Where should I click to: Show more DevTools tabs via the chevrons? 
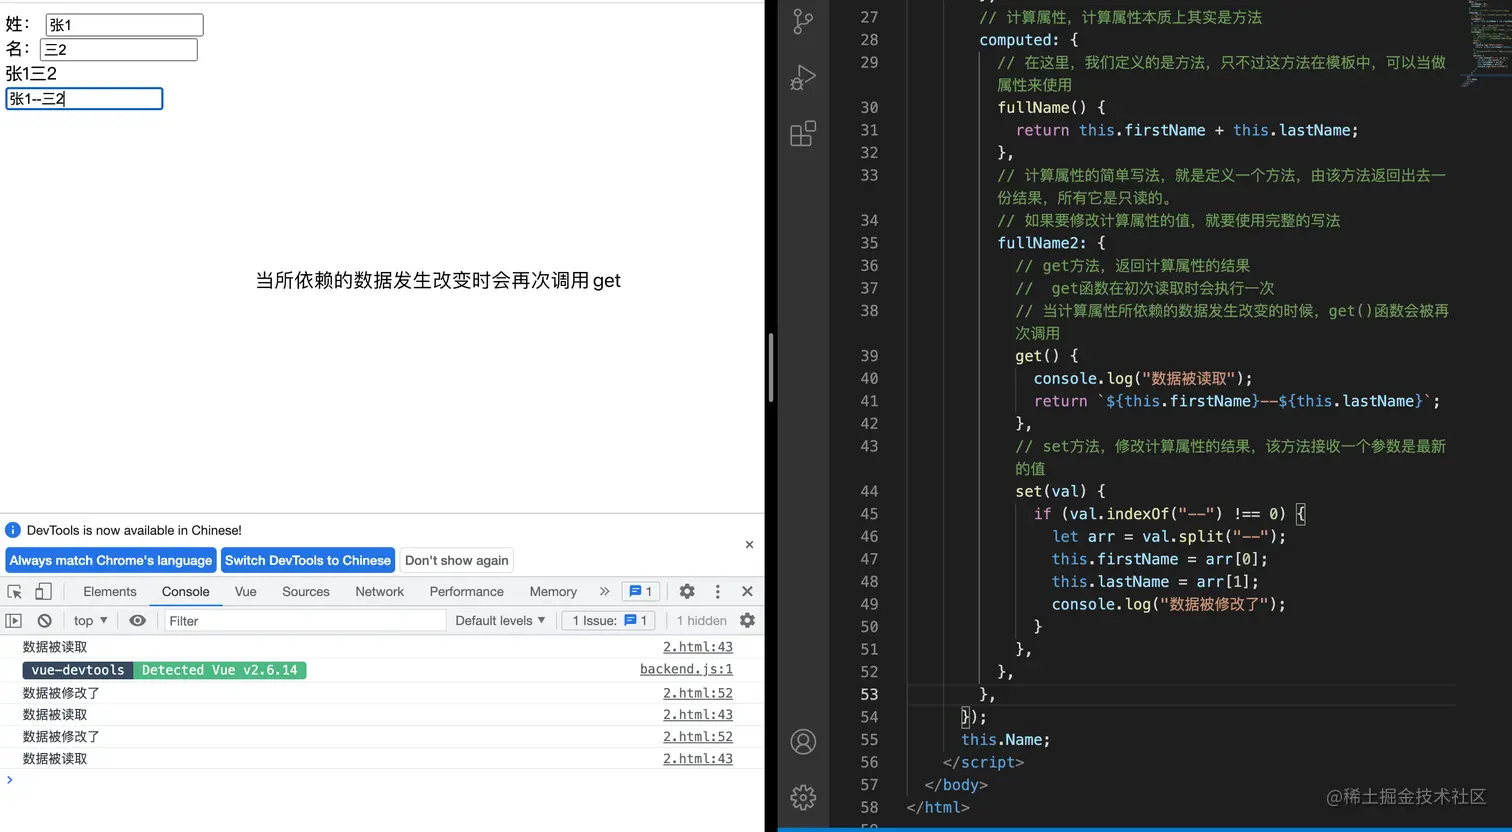click(604, 592)
